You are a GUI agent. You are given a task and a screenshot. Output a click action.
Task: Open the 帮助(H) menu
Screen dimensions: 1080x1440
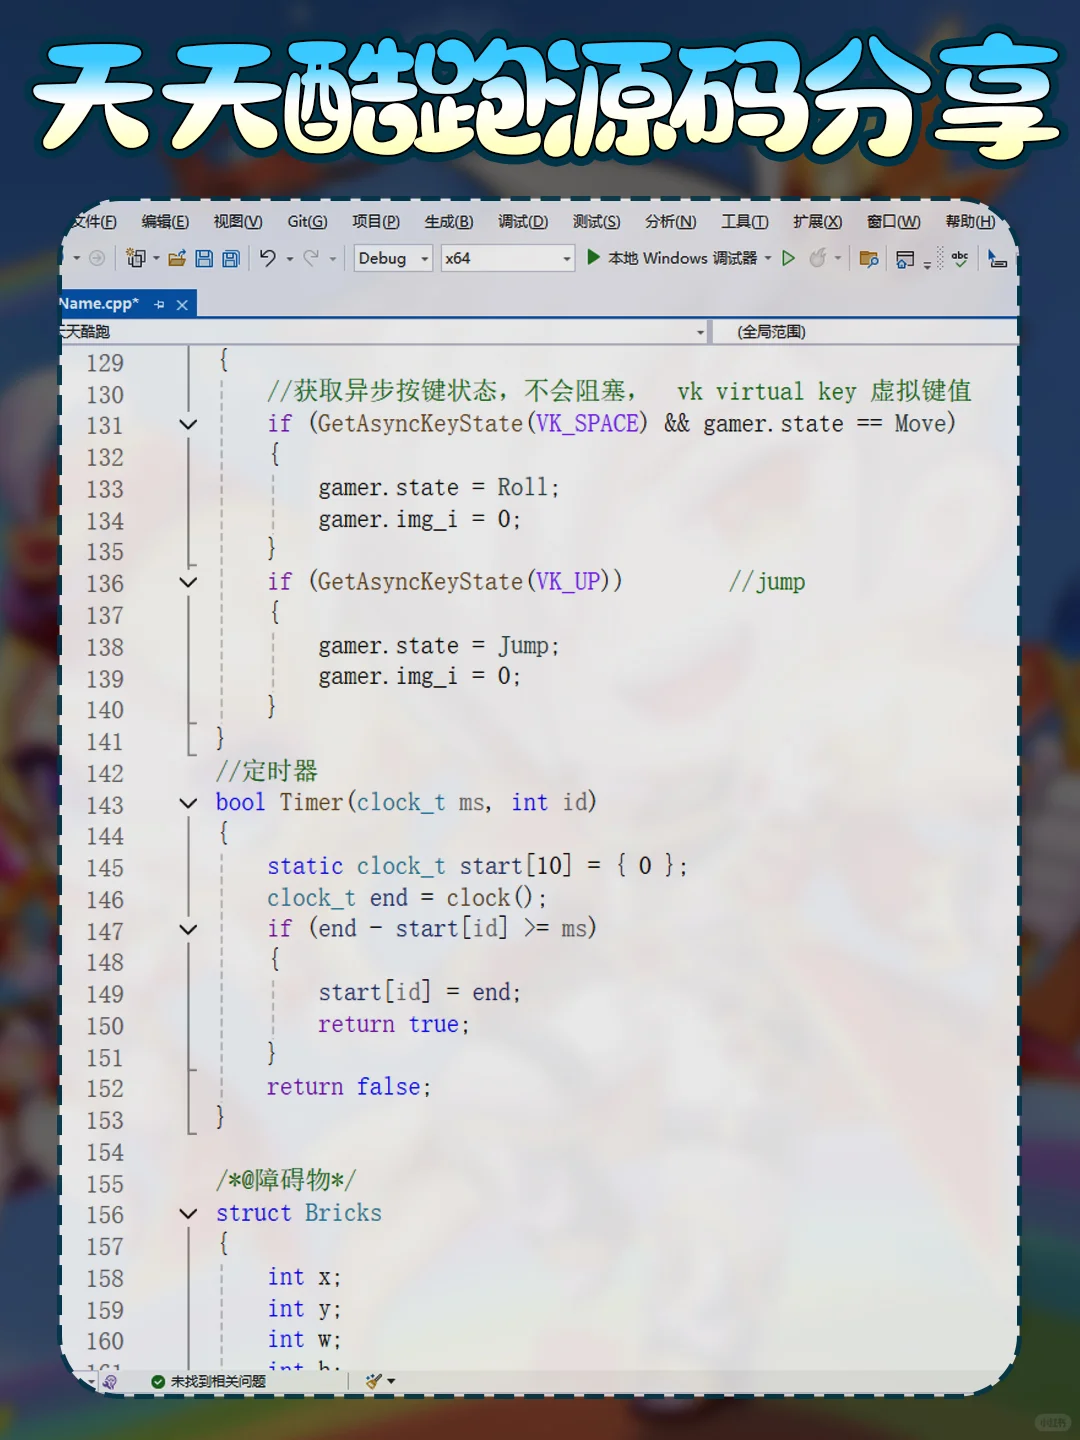[x=970, y=222]
